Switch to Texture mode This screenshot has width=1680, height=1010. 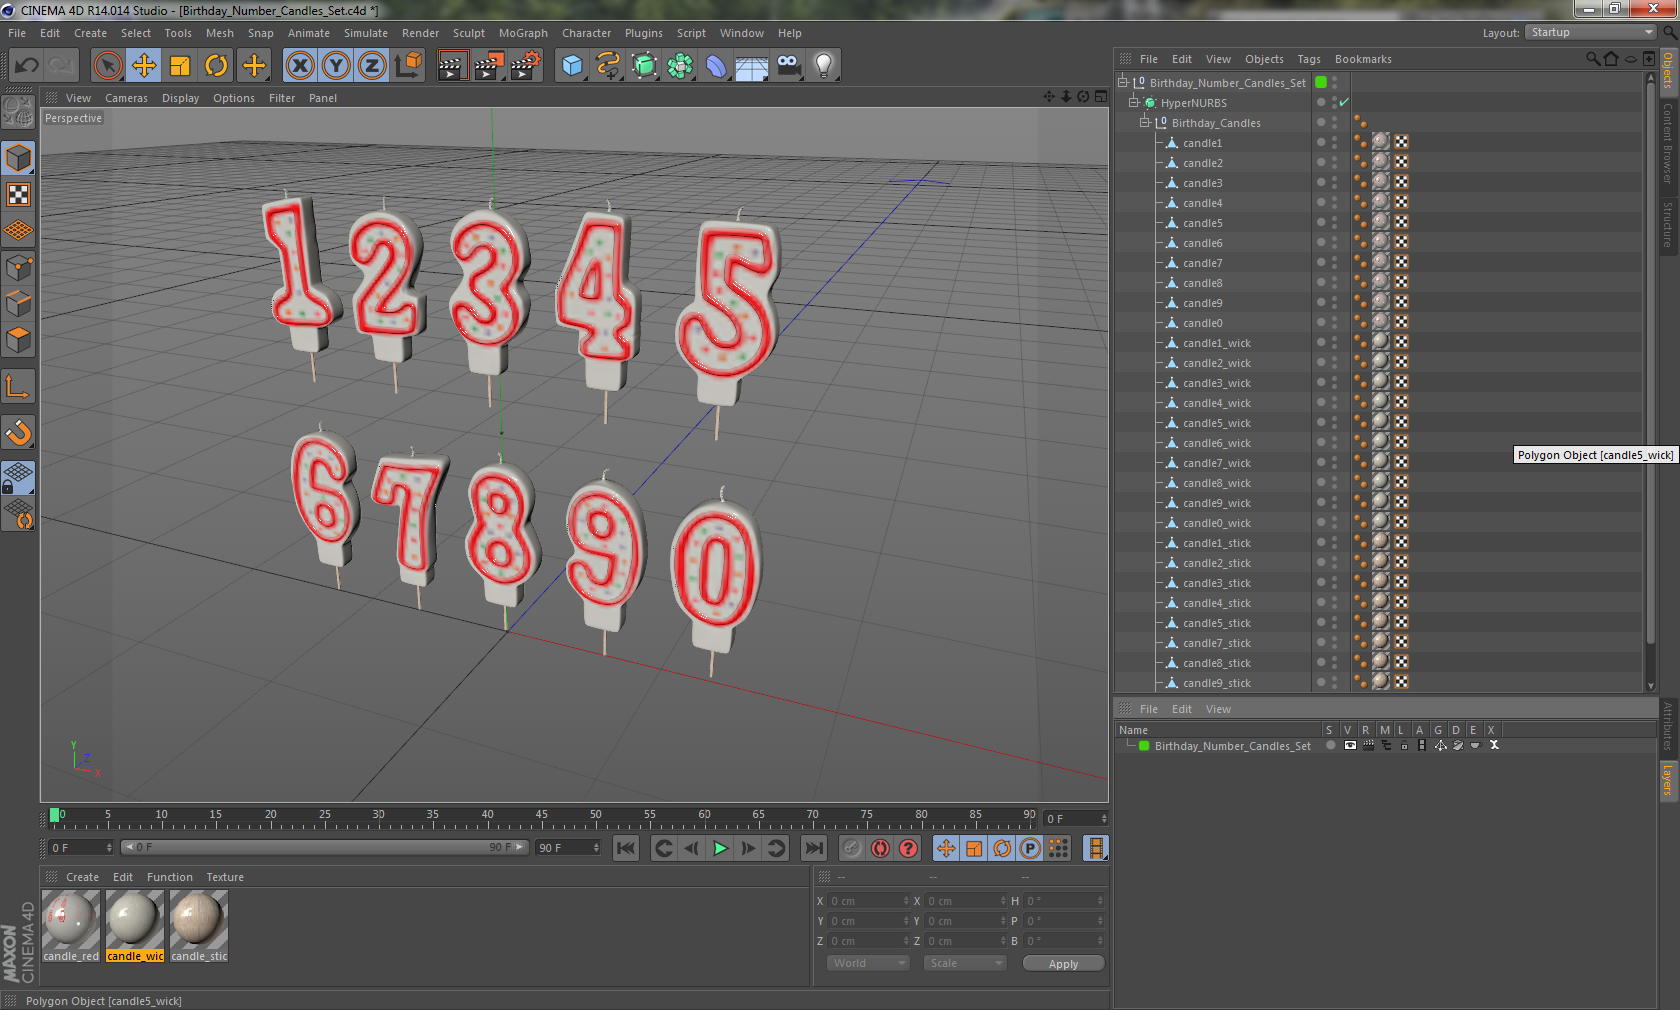[x=18, y=194]
